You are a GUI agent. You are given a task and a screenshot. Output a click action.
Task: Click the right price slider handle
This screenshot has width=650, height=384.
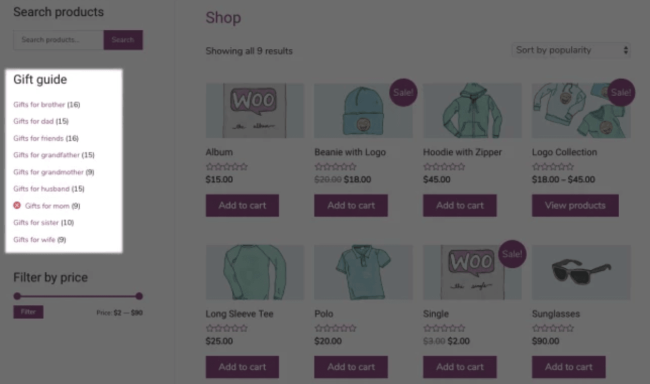(139, 296)
